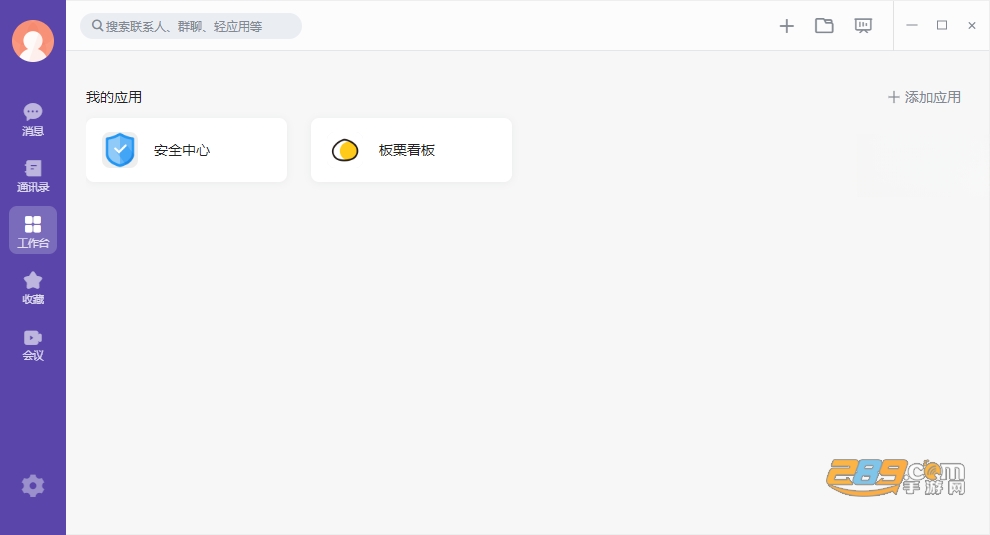990x535 pixels.
Task: Close the application window
Action: coord(972,25)
